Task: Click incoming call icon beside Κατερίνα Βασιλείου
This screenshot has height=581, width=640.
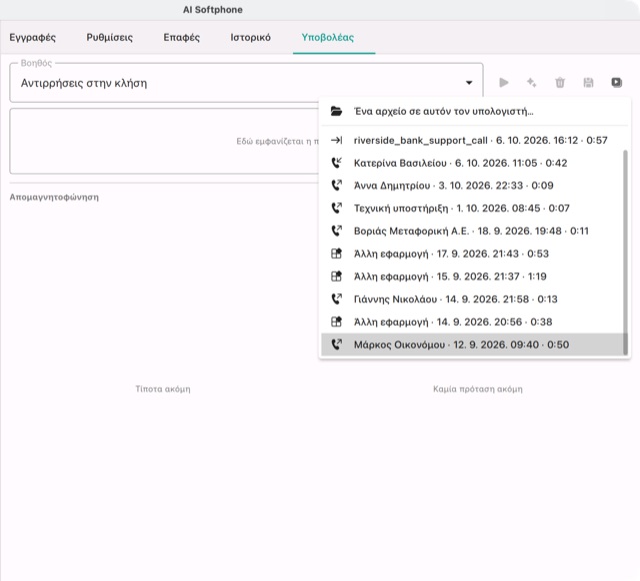Action: coord(336,163)
